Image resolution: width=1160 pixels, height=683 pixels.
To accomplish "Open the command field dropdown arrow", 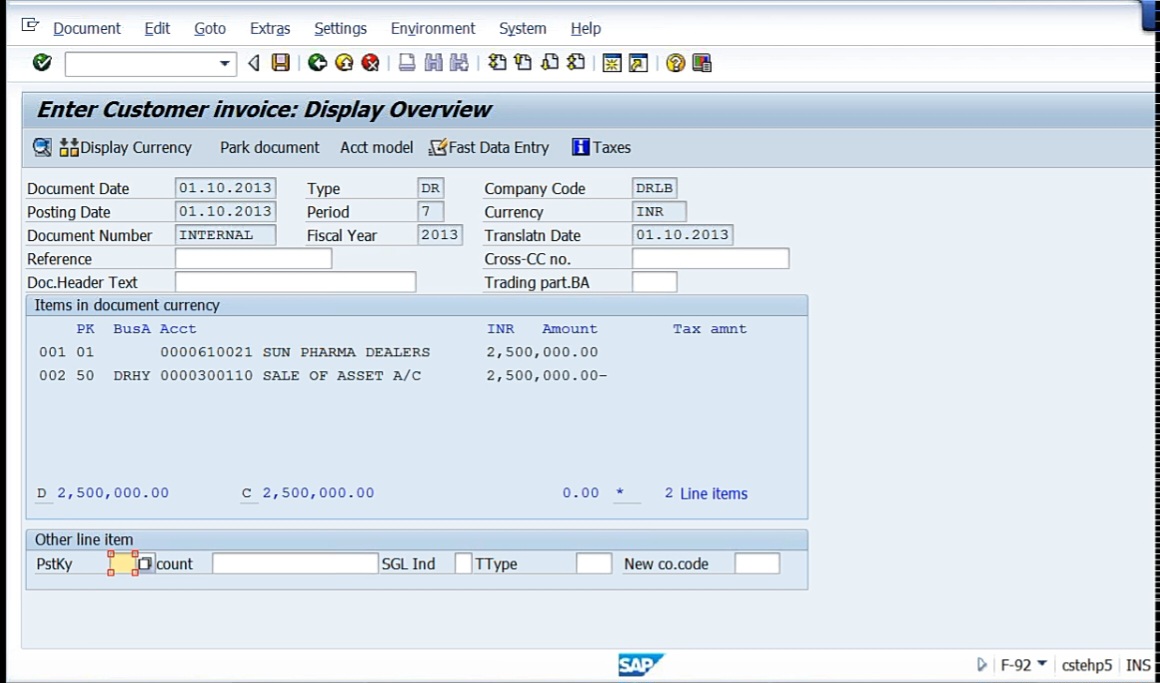I will 224,64.
